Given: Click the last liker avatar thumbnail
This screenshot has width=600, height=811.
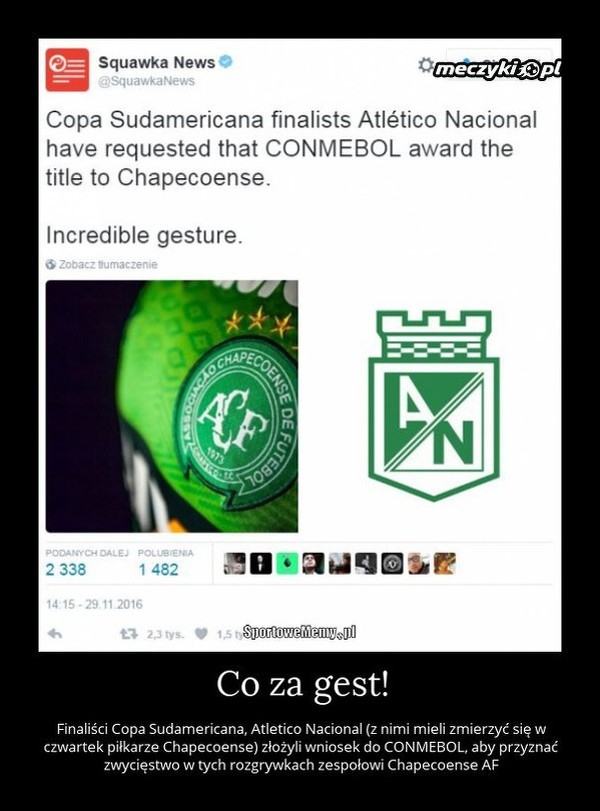Looking at the screenshot, I should [445, 563].
